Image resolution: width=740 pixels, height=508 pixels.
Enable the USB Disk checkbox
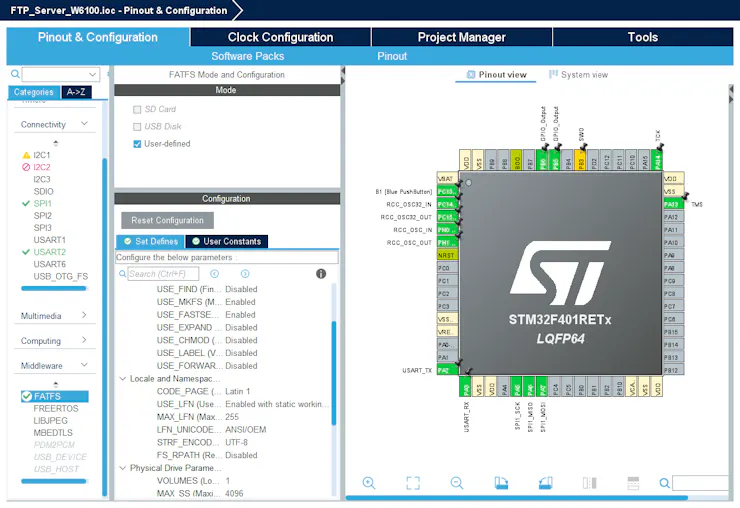click(137, 127)
